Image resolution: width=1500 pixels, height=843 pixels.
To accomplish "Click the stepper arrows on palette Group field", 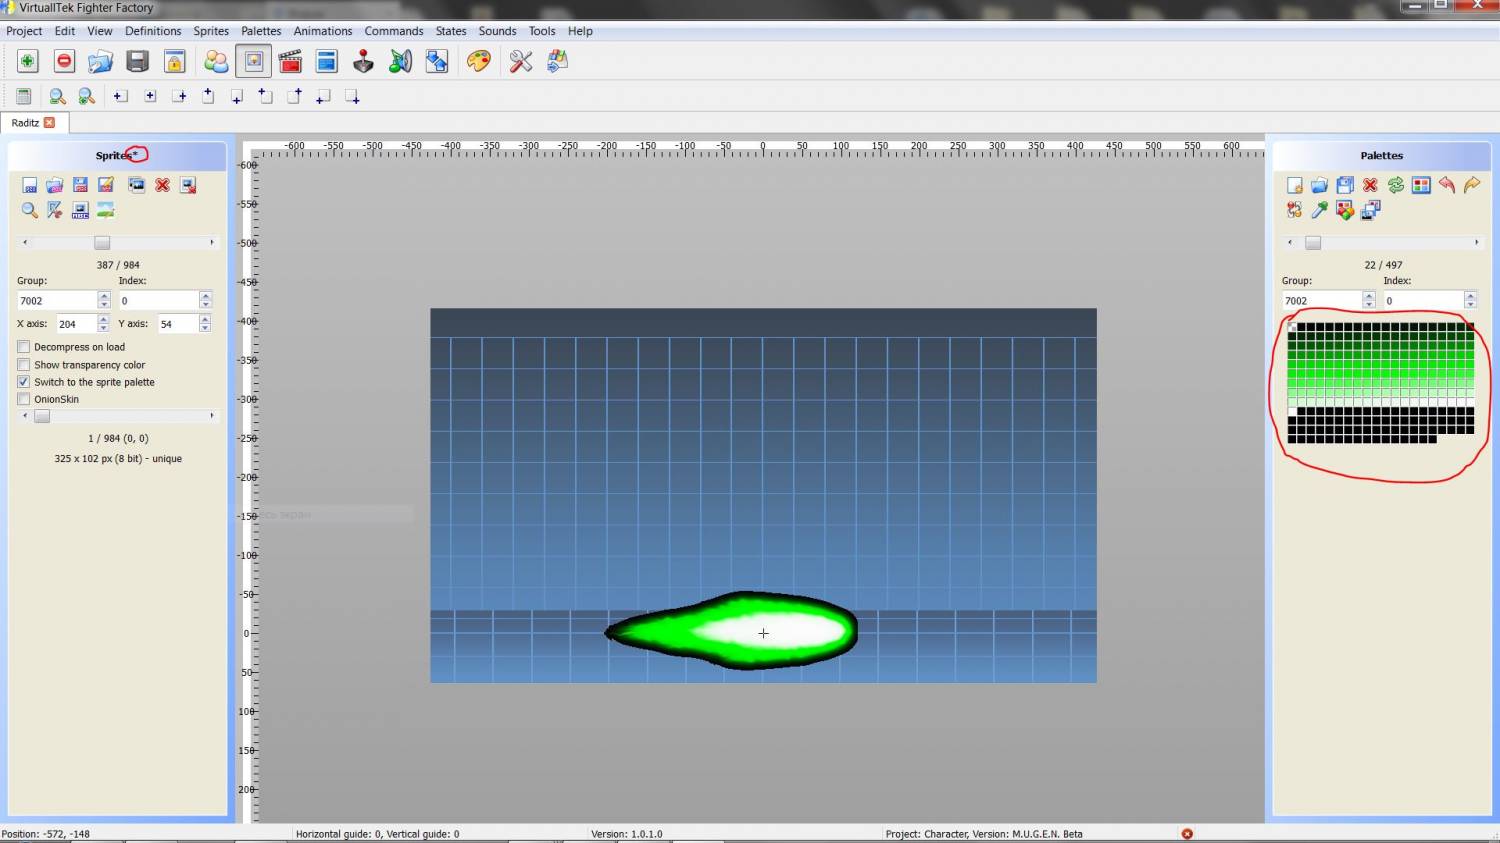I will tap(1369, 300).
